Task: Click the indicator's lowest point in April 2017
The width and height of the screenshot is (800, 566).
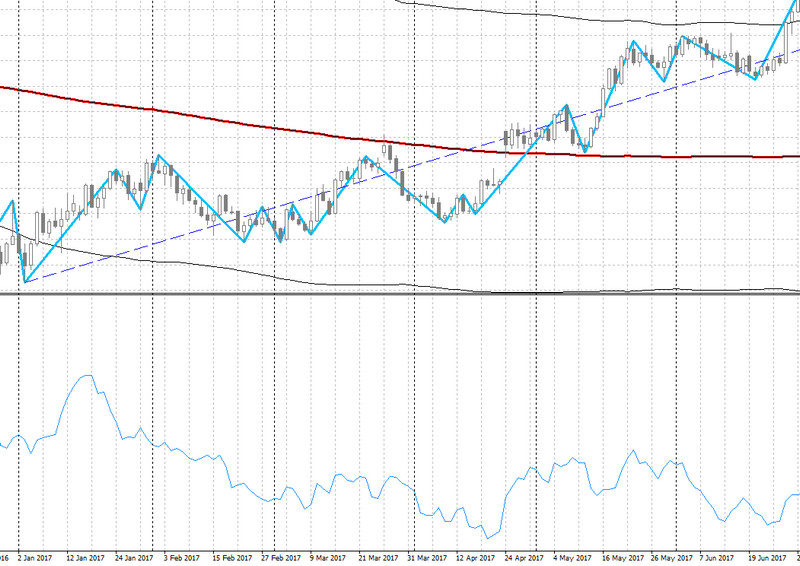Action: click(x=489, y=538)
